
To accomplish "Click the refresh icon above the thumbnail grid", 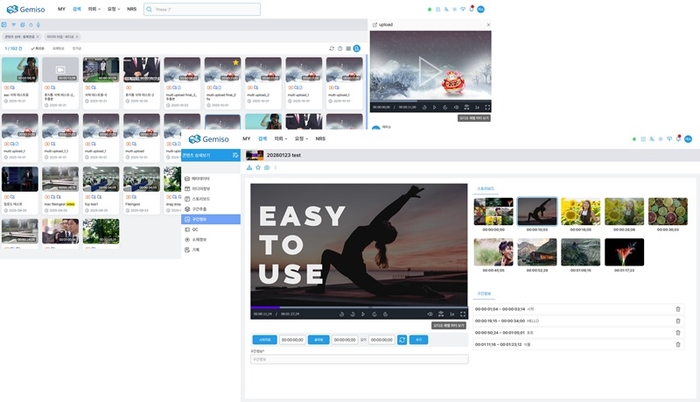I will point(331,48).
